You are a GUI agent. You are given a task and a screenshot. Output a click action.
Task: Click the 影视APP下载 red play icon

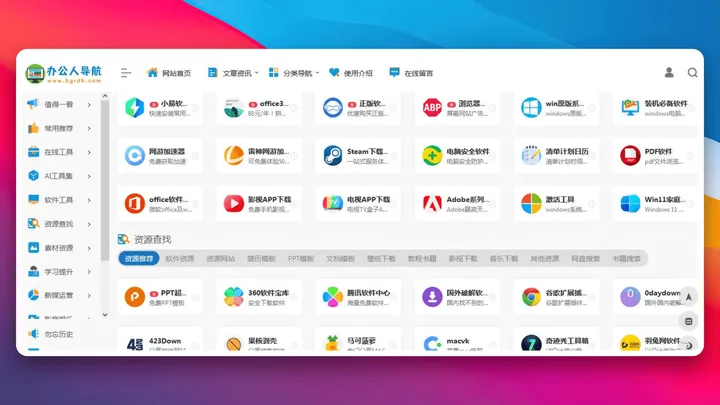[234, 203]
